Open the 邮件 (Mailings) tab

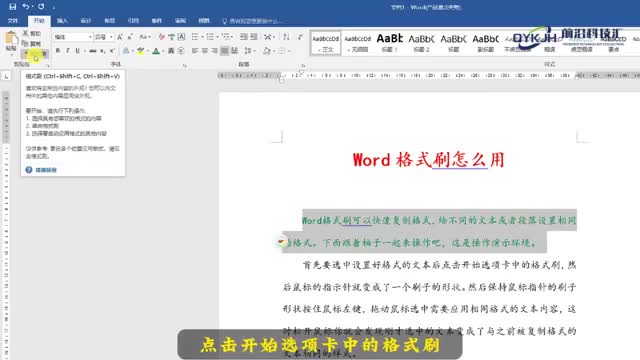(x=157, y=20)
